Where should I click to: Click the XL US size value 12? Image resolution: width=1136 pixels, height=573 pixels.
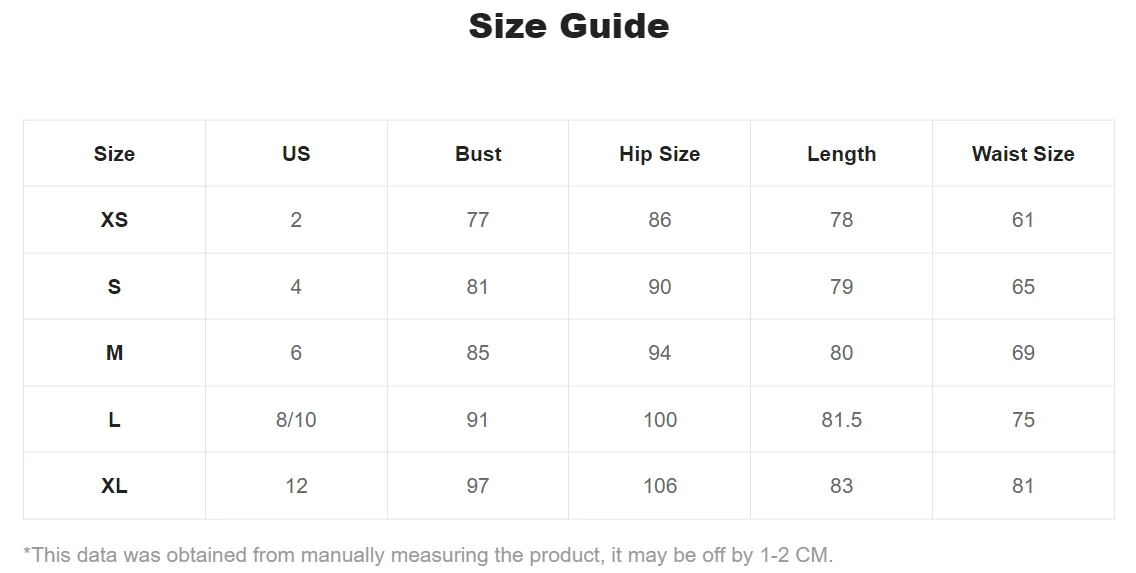click(296, 486)
